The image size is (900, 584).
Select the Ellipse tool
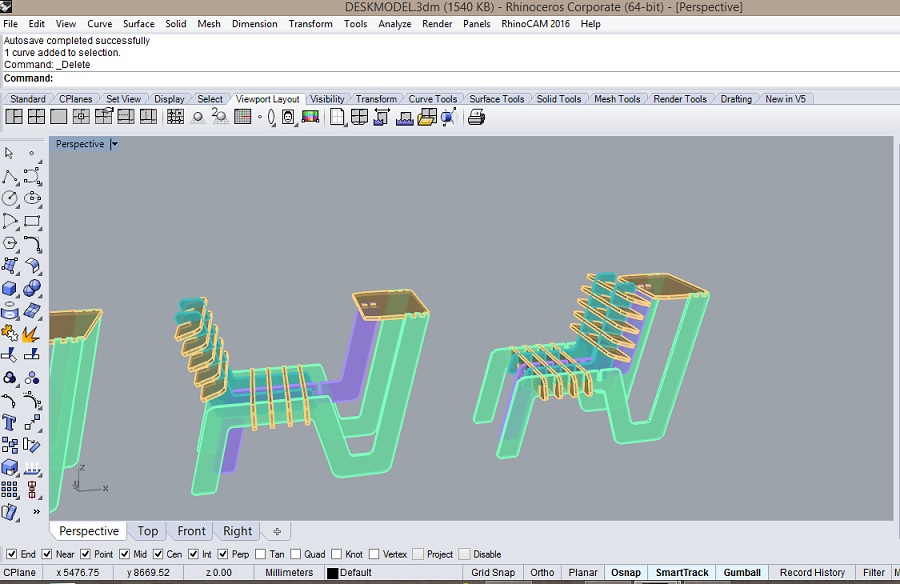(x=32, y=199)
